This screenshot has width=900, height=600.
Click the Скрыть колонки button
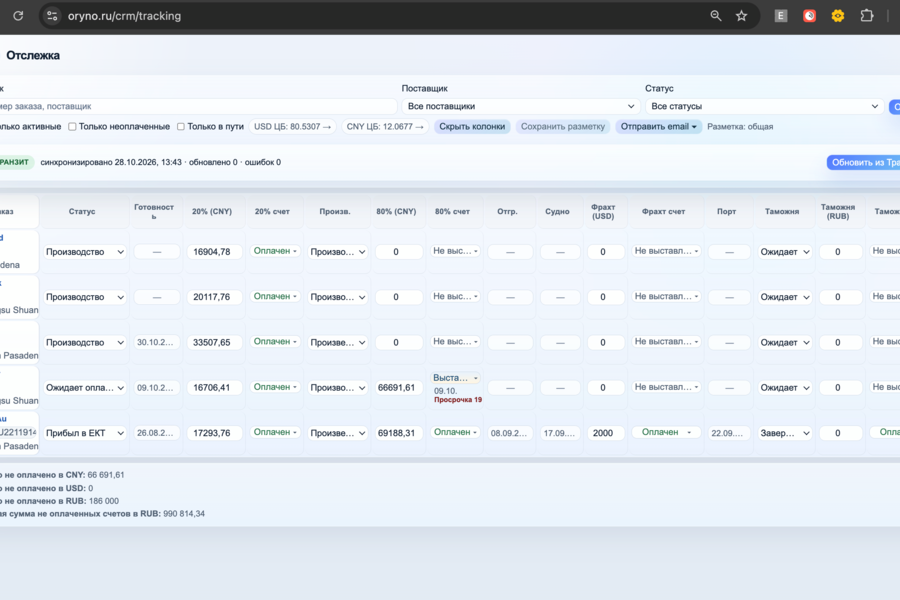472,126
